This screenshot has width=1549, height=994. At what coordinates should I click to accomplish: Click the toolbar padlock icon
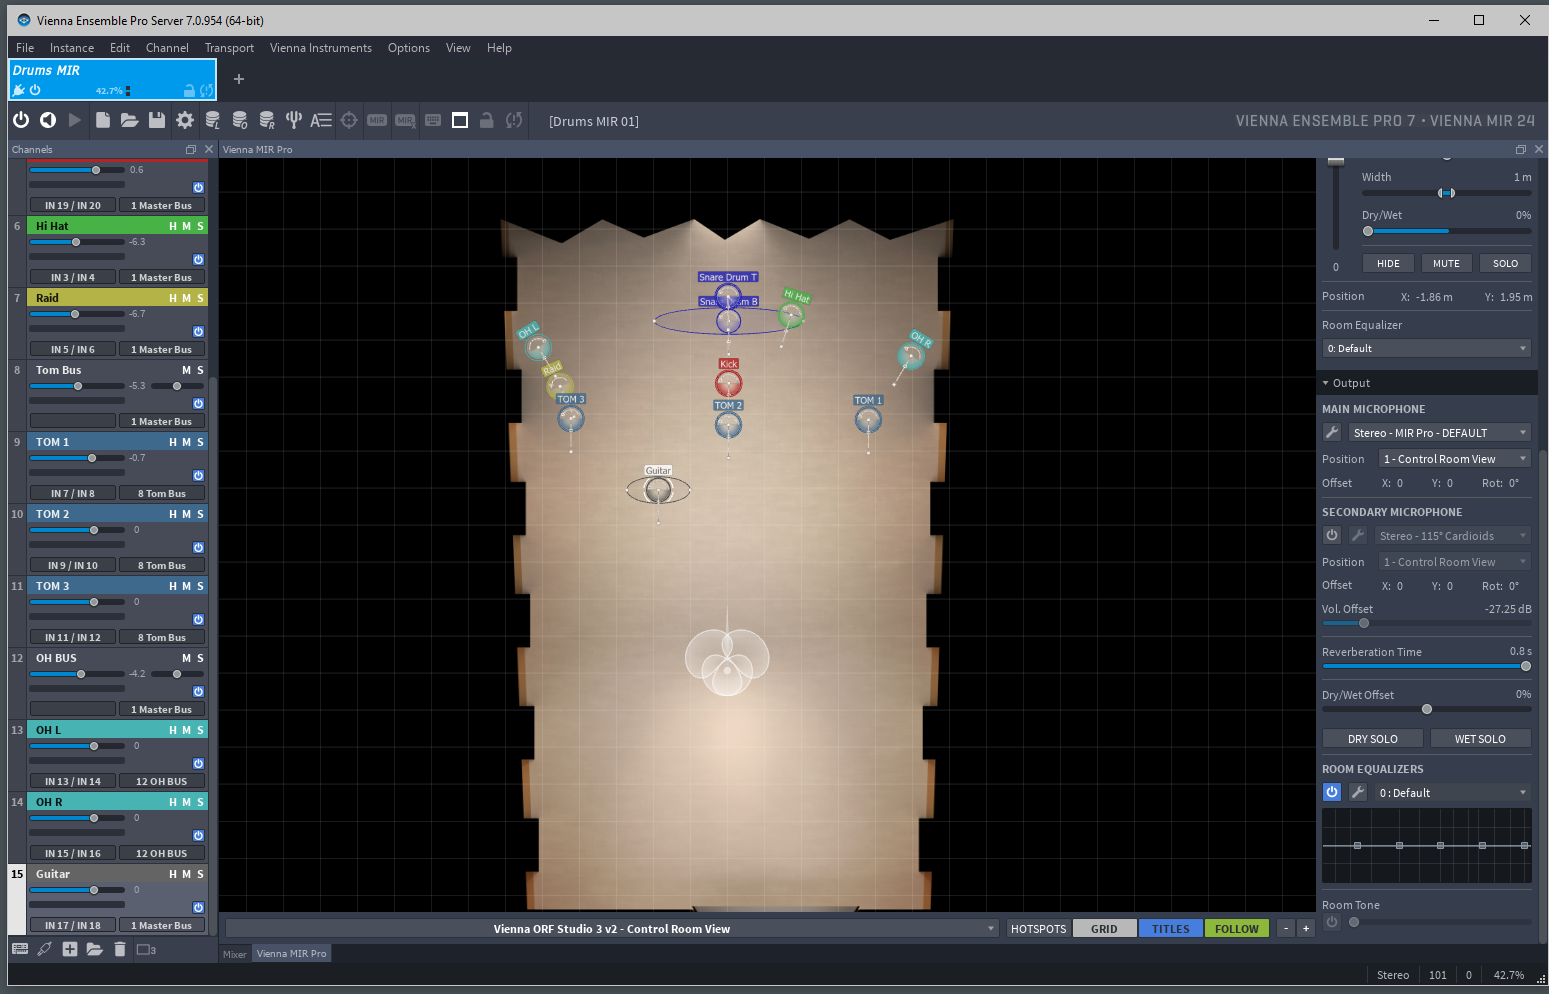487,120
